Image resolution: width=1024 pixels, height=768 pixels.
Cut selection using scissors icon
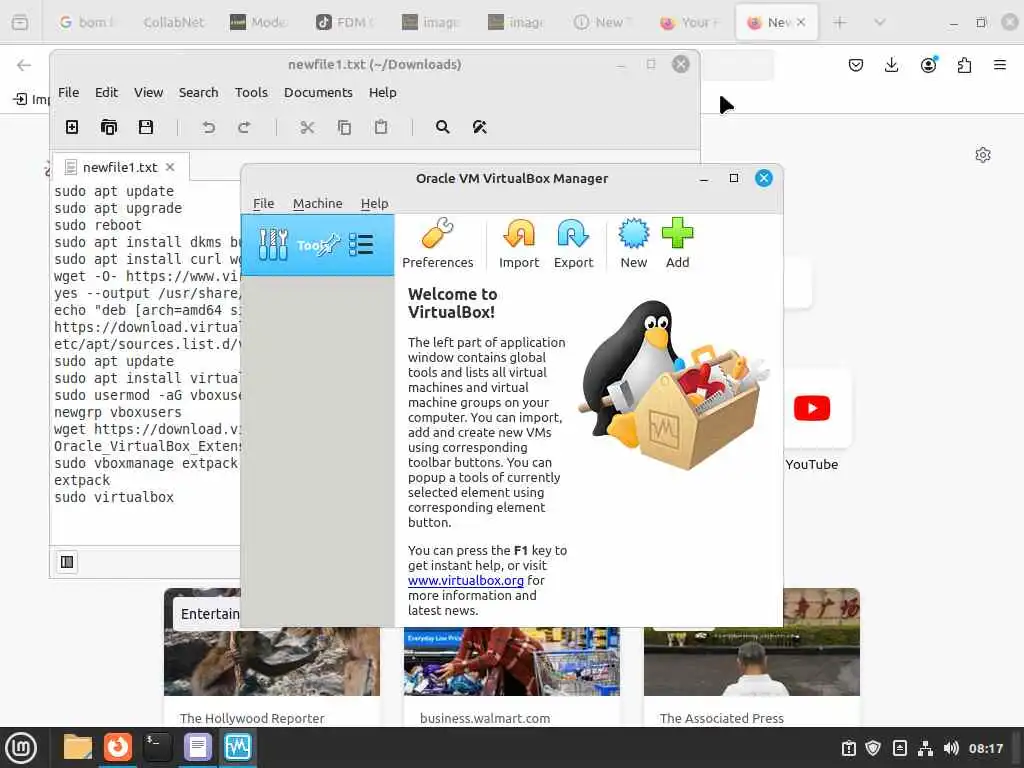(x=307, y=127)
